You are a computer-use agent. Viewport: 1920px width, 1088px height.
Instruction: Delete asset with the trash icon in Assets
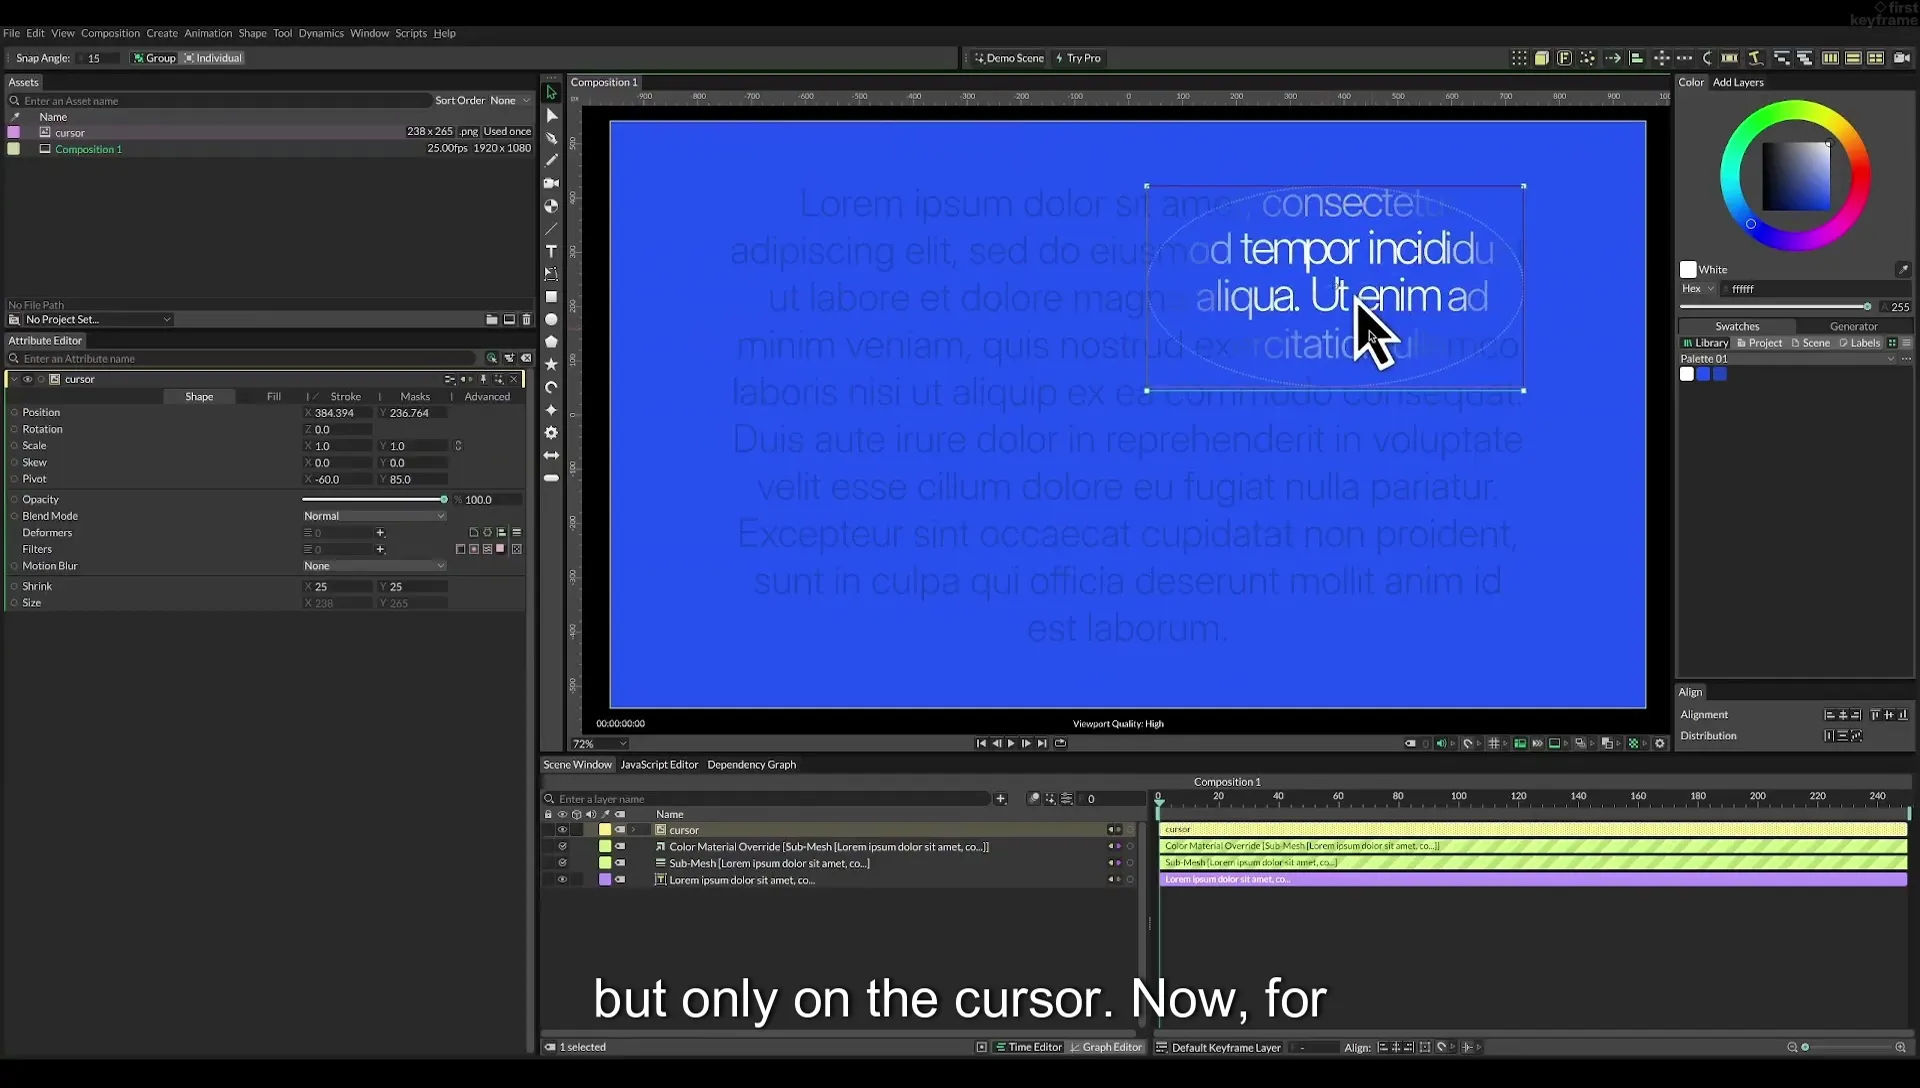click(527, 320)
